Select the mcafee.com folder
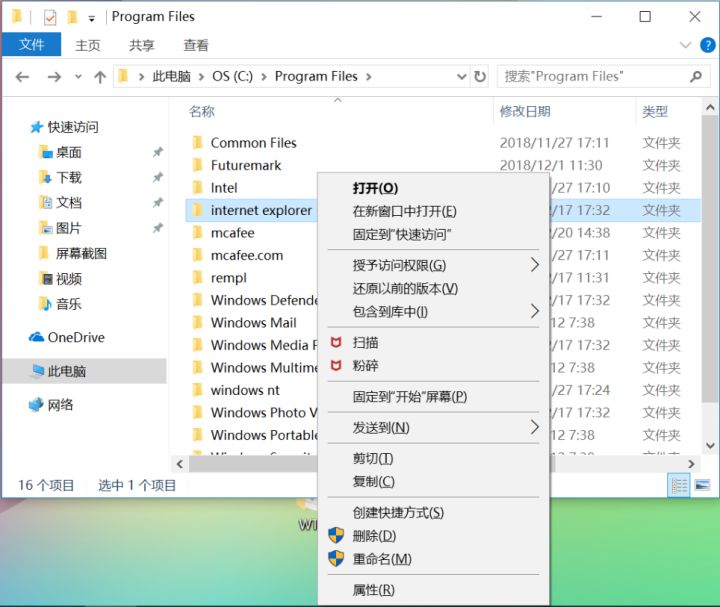Image resolution: width=720 pixels, height=607 pixels. tap(247, 255)
